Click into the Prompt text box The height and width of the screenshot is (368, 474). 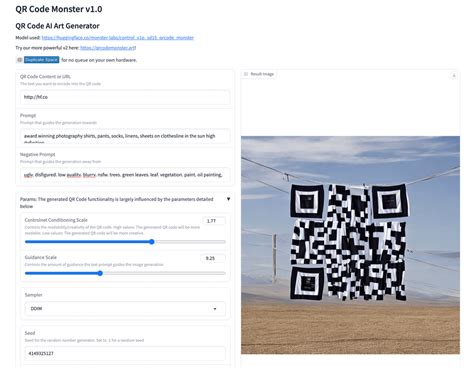(x=125, y=136)
